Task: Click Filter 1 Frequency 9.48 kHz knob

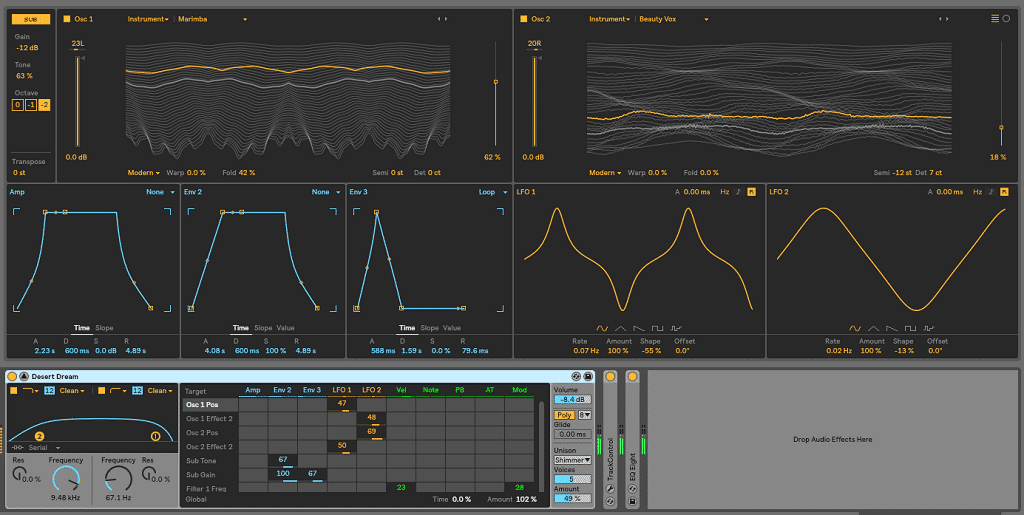Action: 66,480
